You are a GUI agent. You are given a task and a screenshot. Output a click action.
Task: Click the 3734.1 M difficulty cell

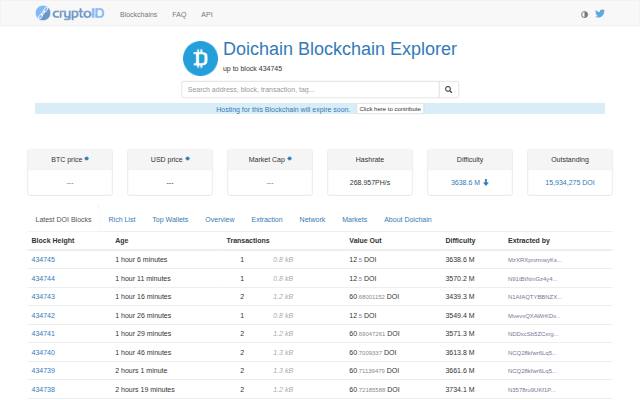pos(460,389)
